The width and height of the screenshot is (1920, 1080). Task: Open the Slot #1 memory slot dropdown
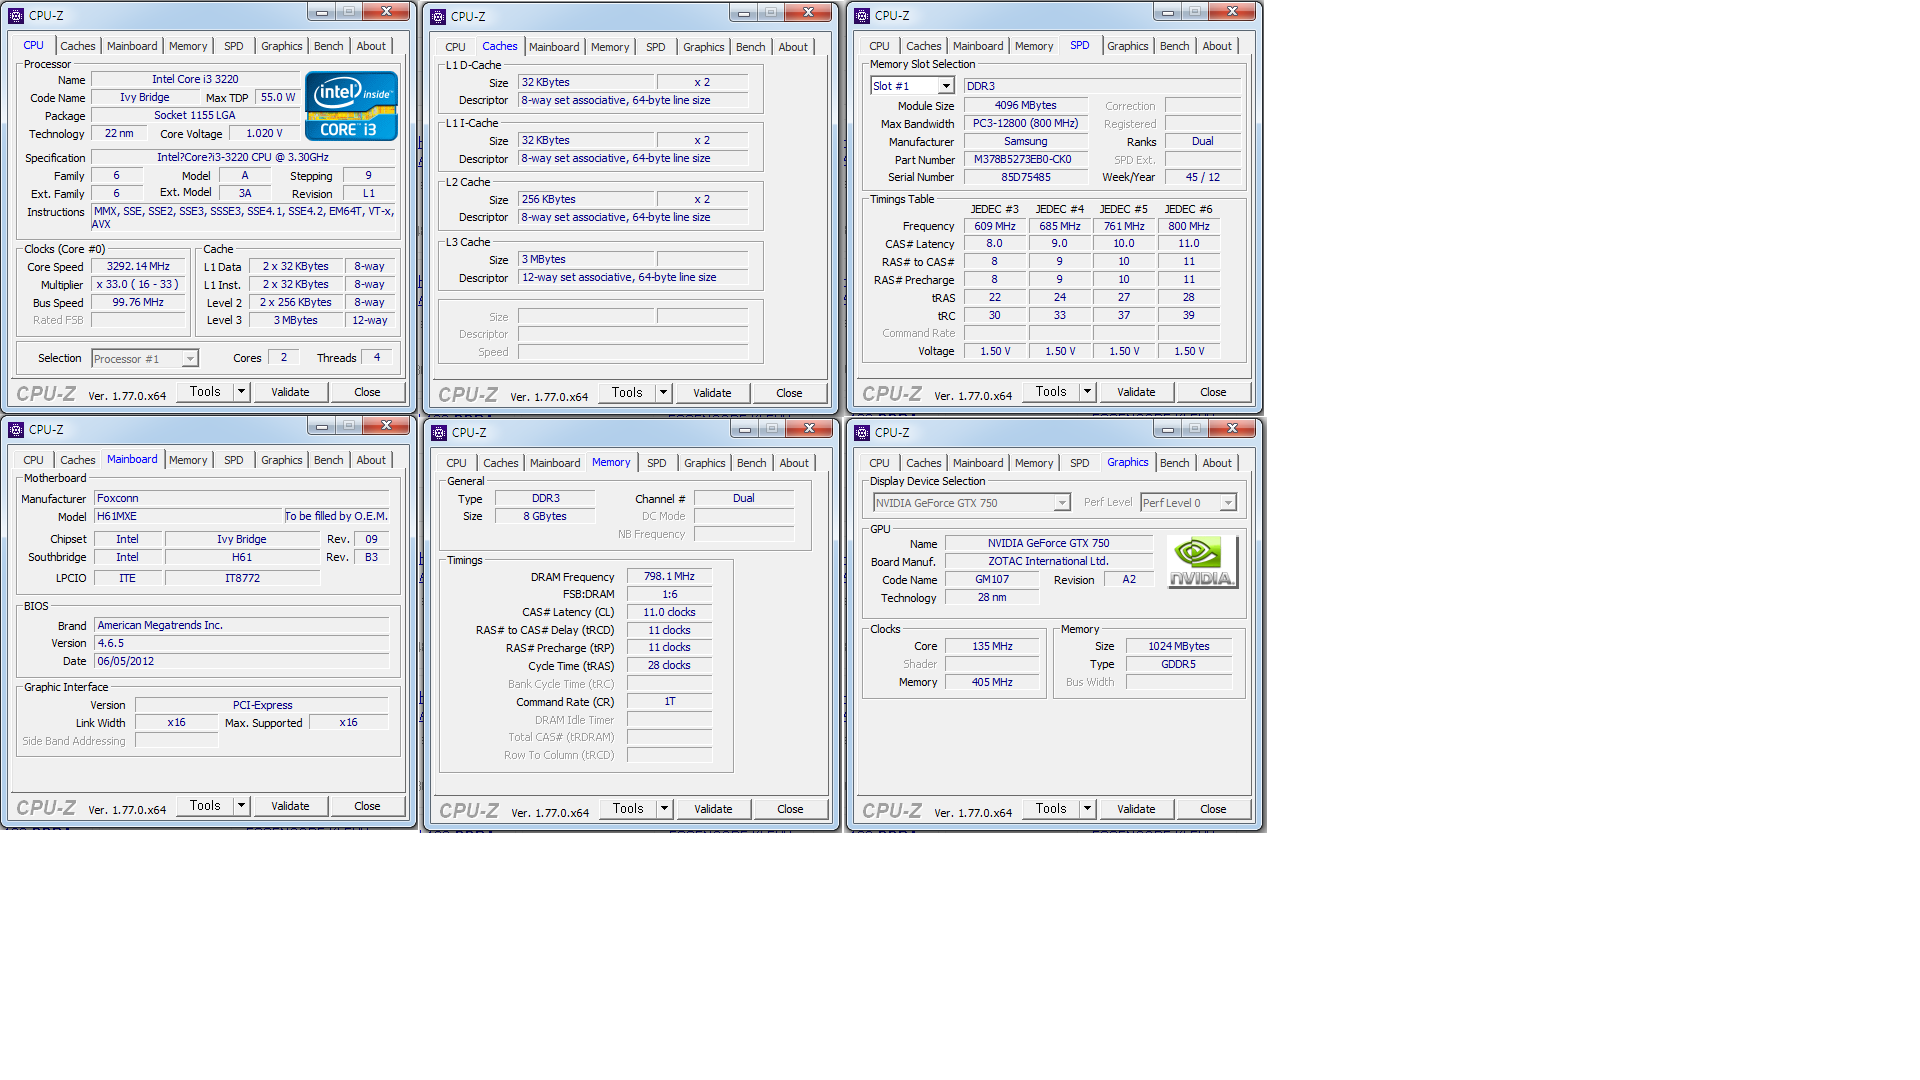[x=945, y=86]
